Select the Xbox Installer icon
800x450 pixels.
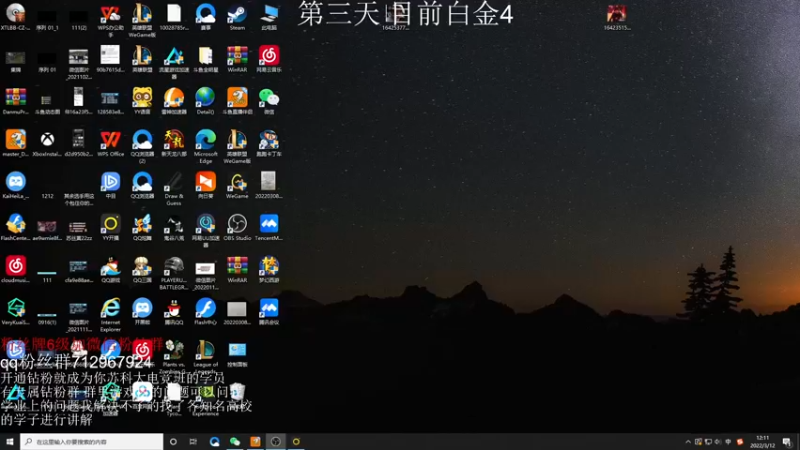(47, 143)
